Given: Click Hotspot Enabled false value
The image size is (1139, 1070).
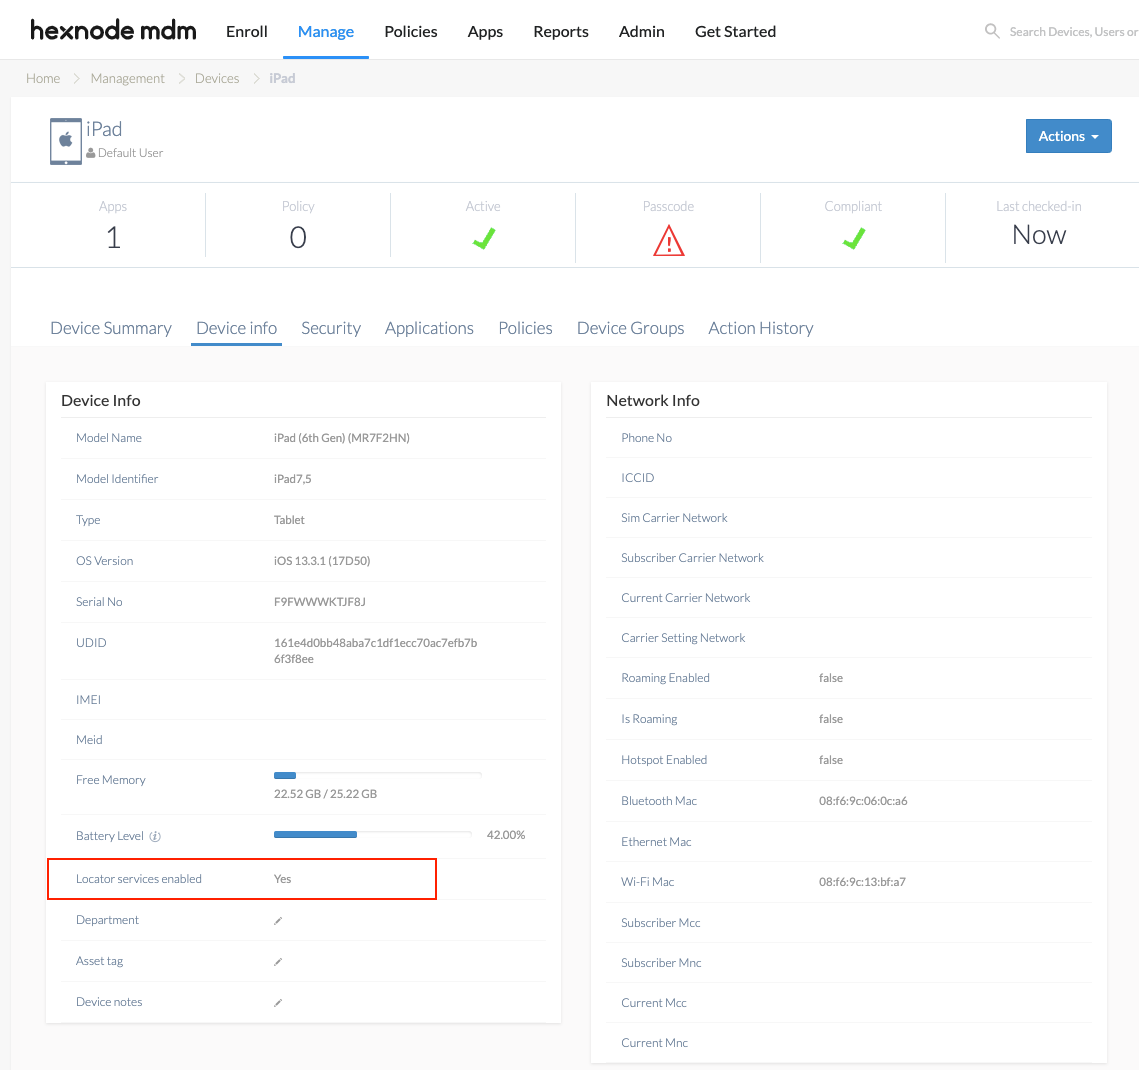Looking at the screenshot, I should (831, 760).
